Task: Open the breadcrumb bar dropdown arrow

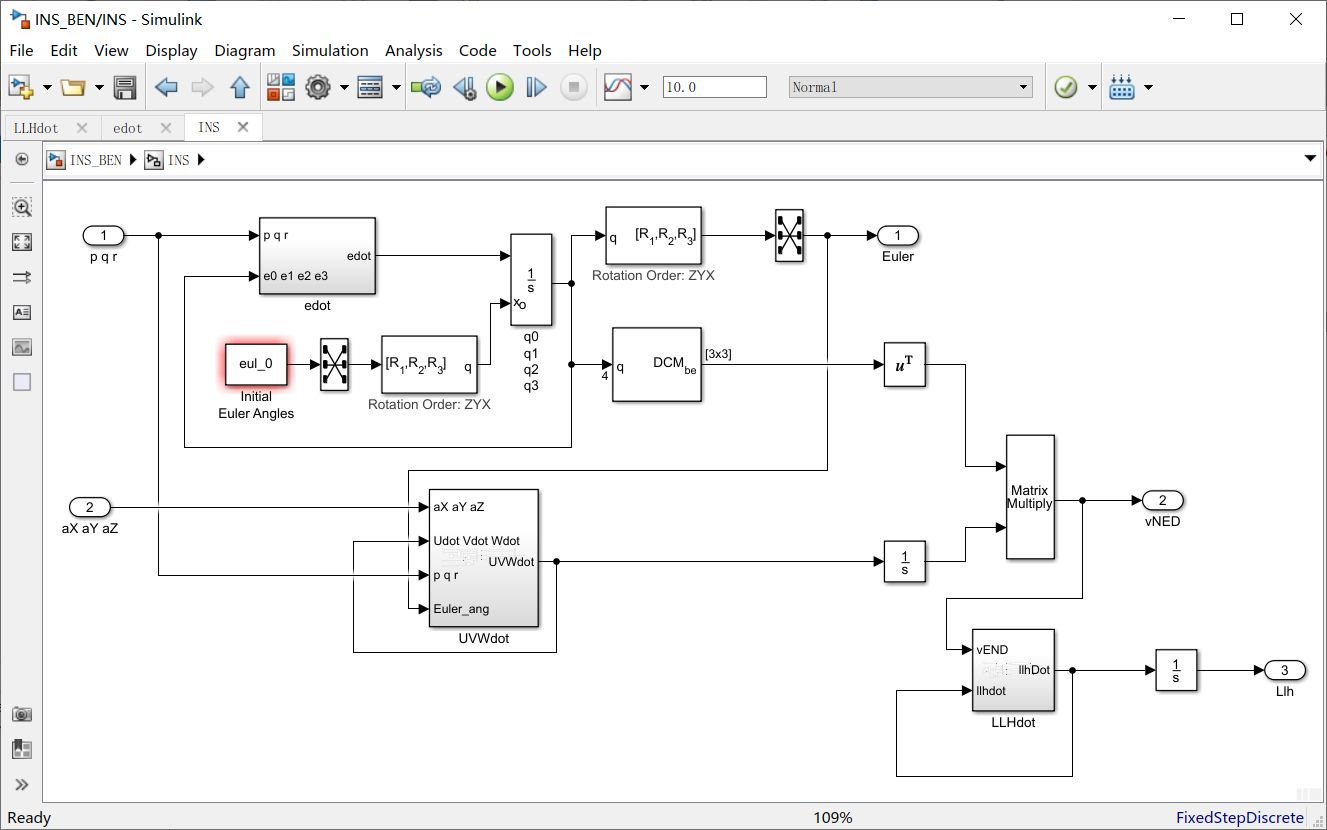Action: (1310, 159)
